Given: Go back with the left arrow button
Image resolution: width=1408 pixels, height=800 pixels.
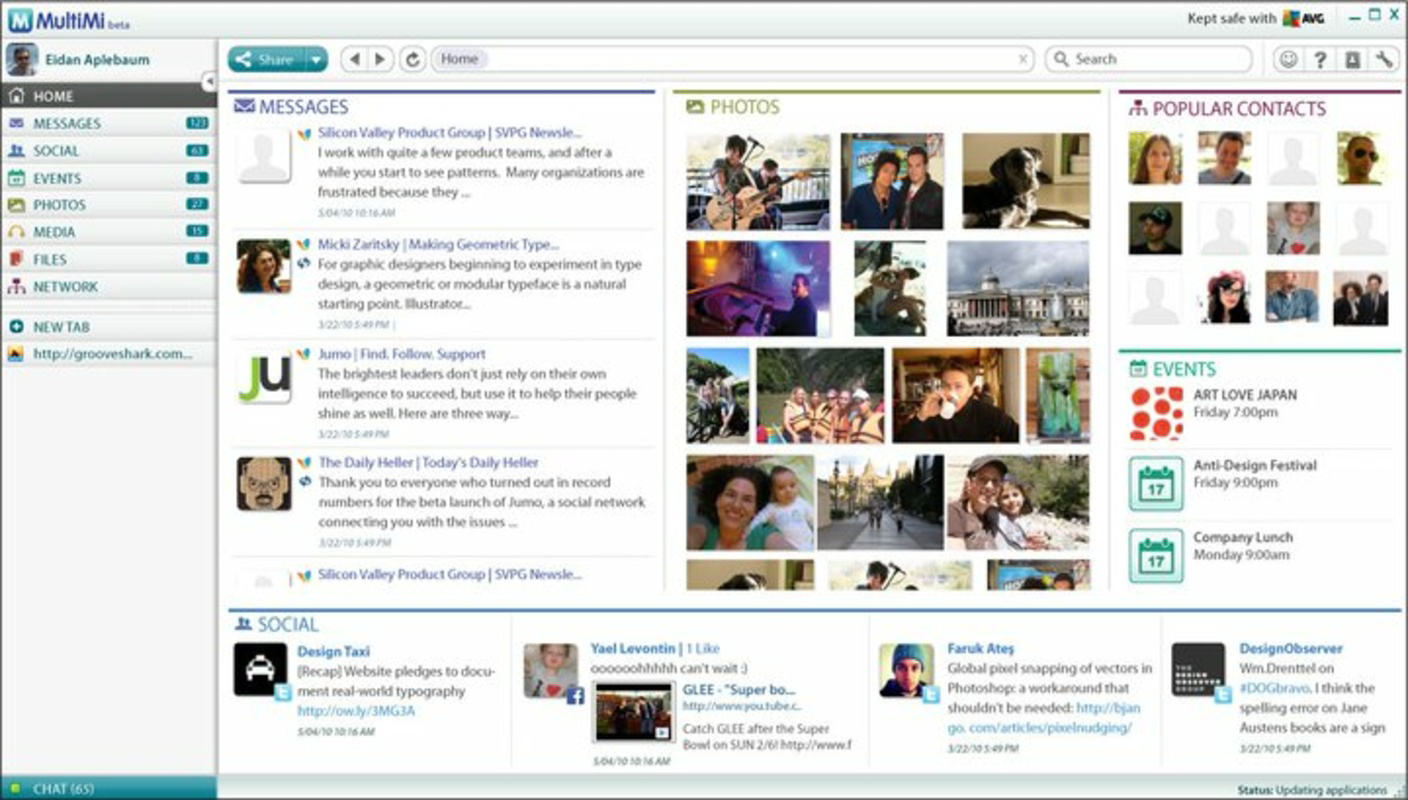Looking at the screenshot, I should click(x=353, y=59).
